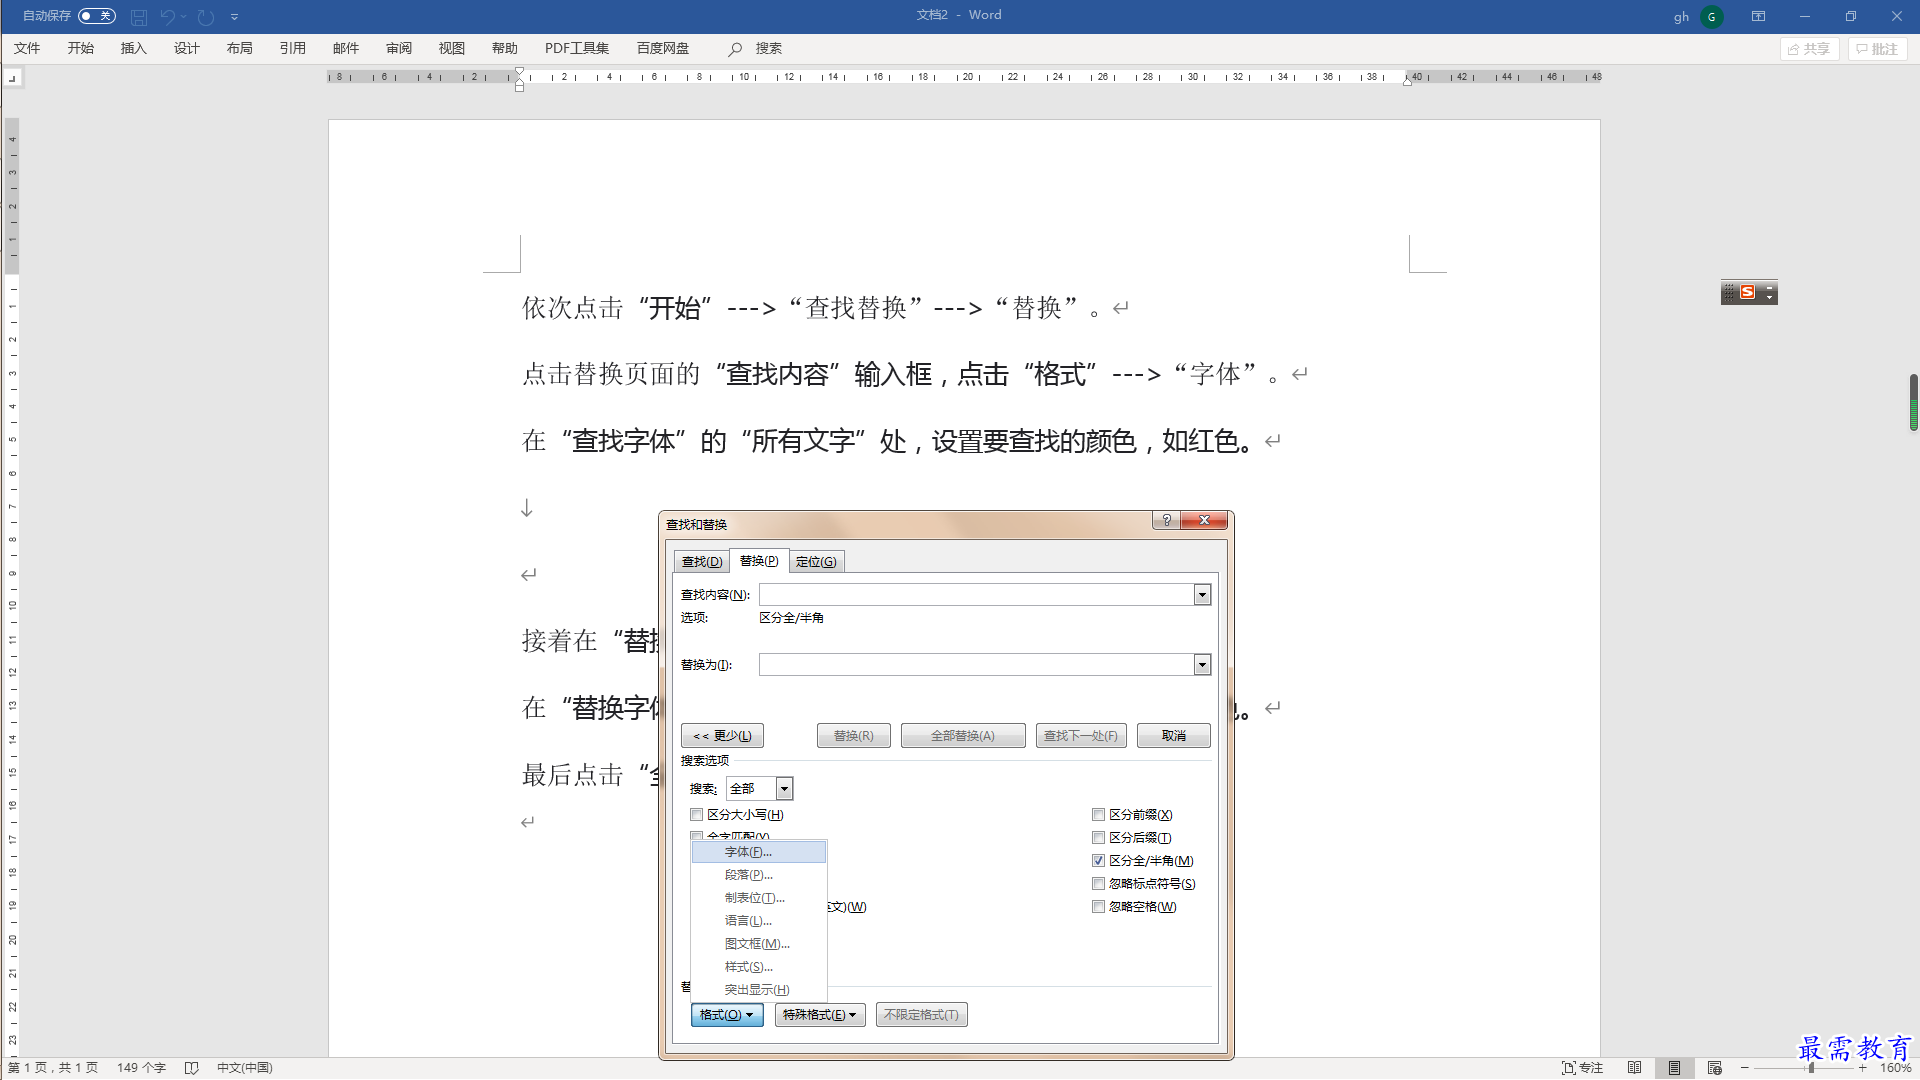Open the 邮件 ribbon tab
1920x1080 pixels.
345,48
